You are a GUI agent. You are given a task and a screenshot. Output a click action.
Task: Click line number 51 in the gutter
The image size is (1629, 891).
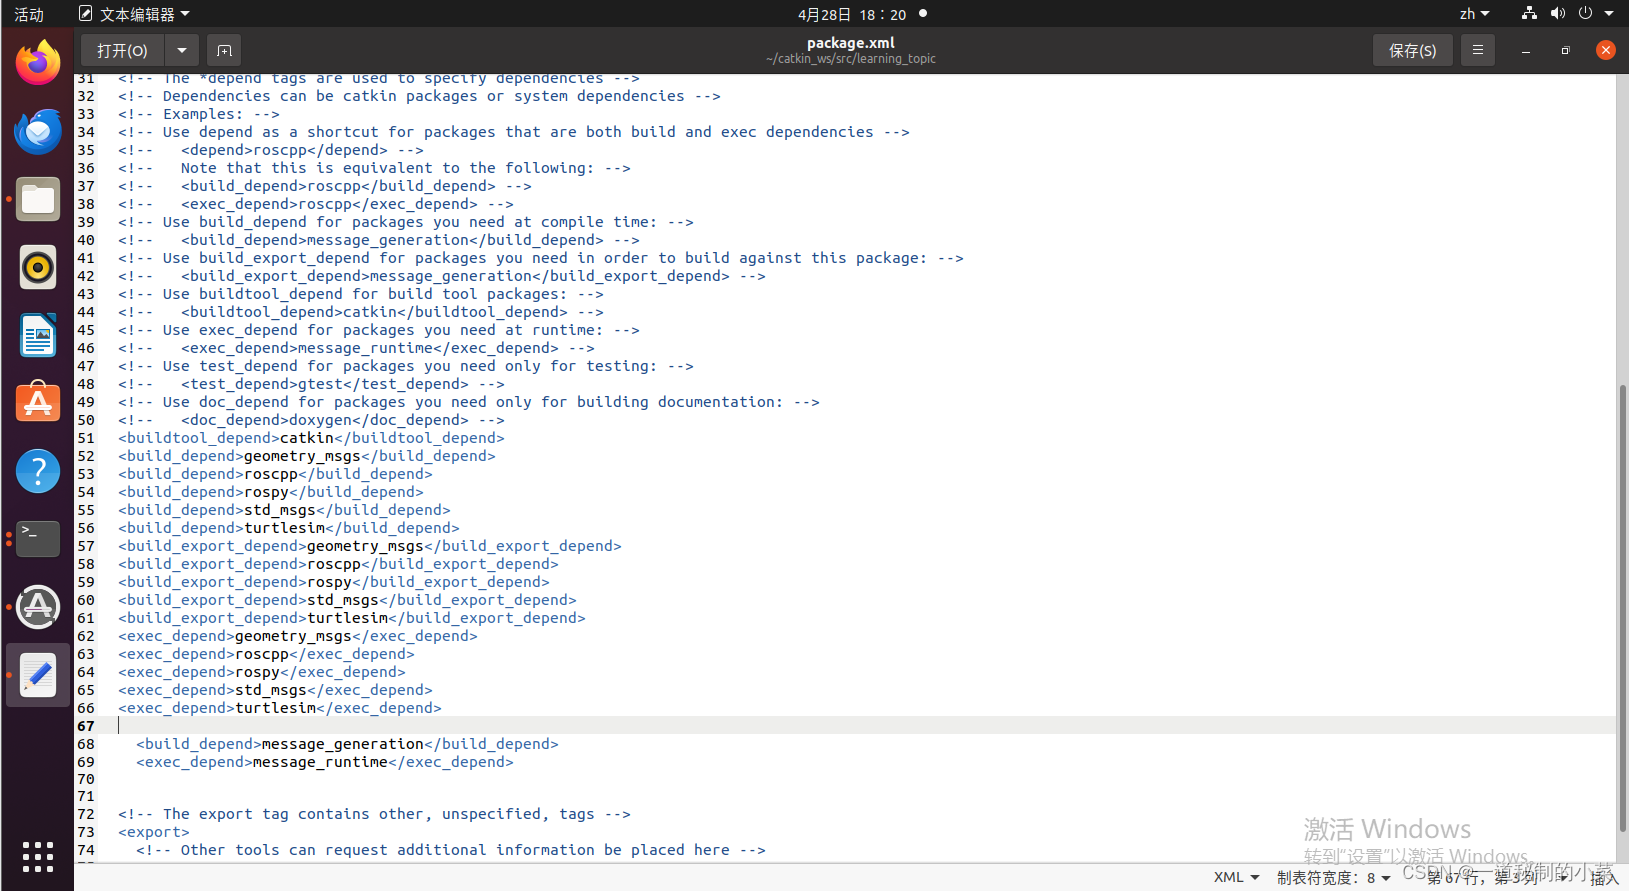(x=86, y=438)
